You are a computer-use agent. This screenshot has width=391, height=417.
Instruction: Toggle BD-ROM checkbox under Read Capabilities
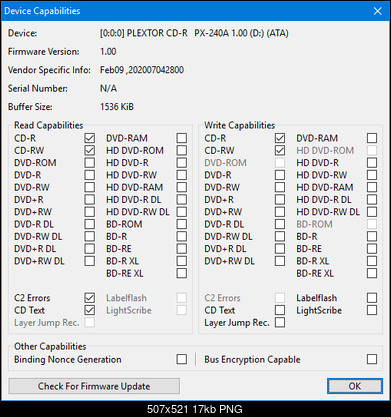point(182,224)
